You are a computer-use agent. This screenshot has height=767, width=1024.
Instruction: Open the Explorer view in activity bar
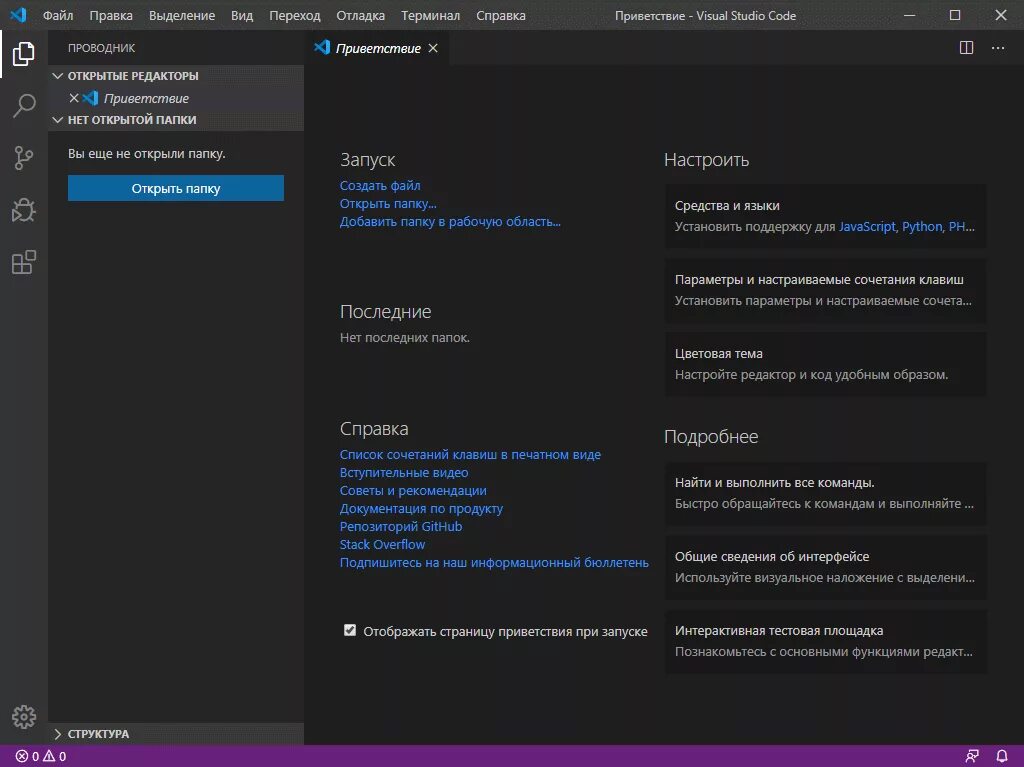pos(24,54)
